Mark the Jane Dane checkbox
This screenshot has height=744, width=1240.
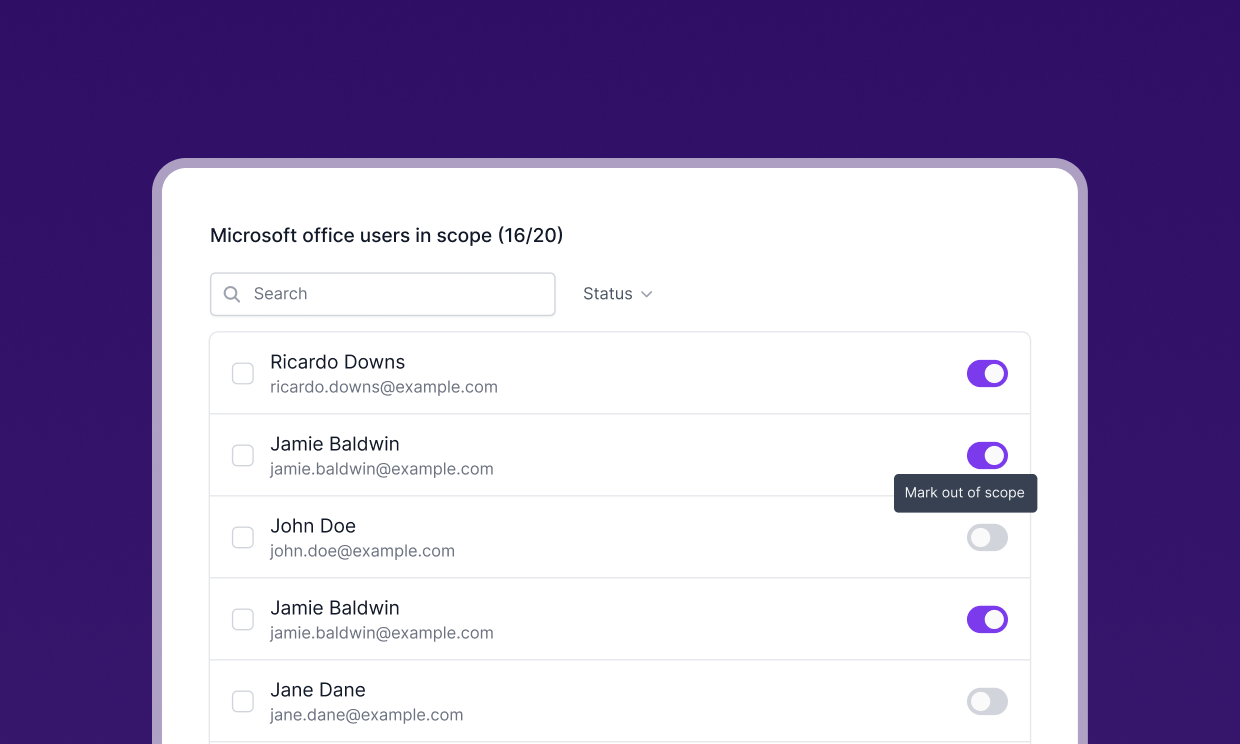[243, 702]
